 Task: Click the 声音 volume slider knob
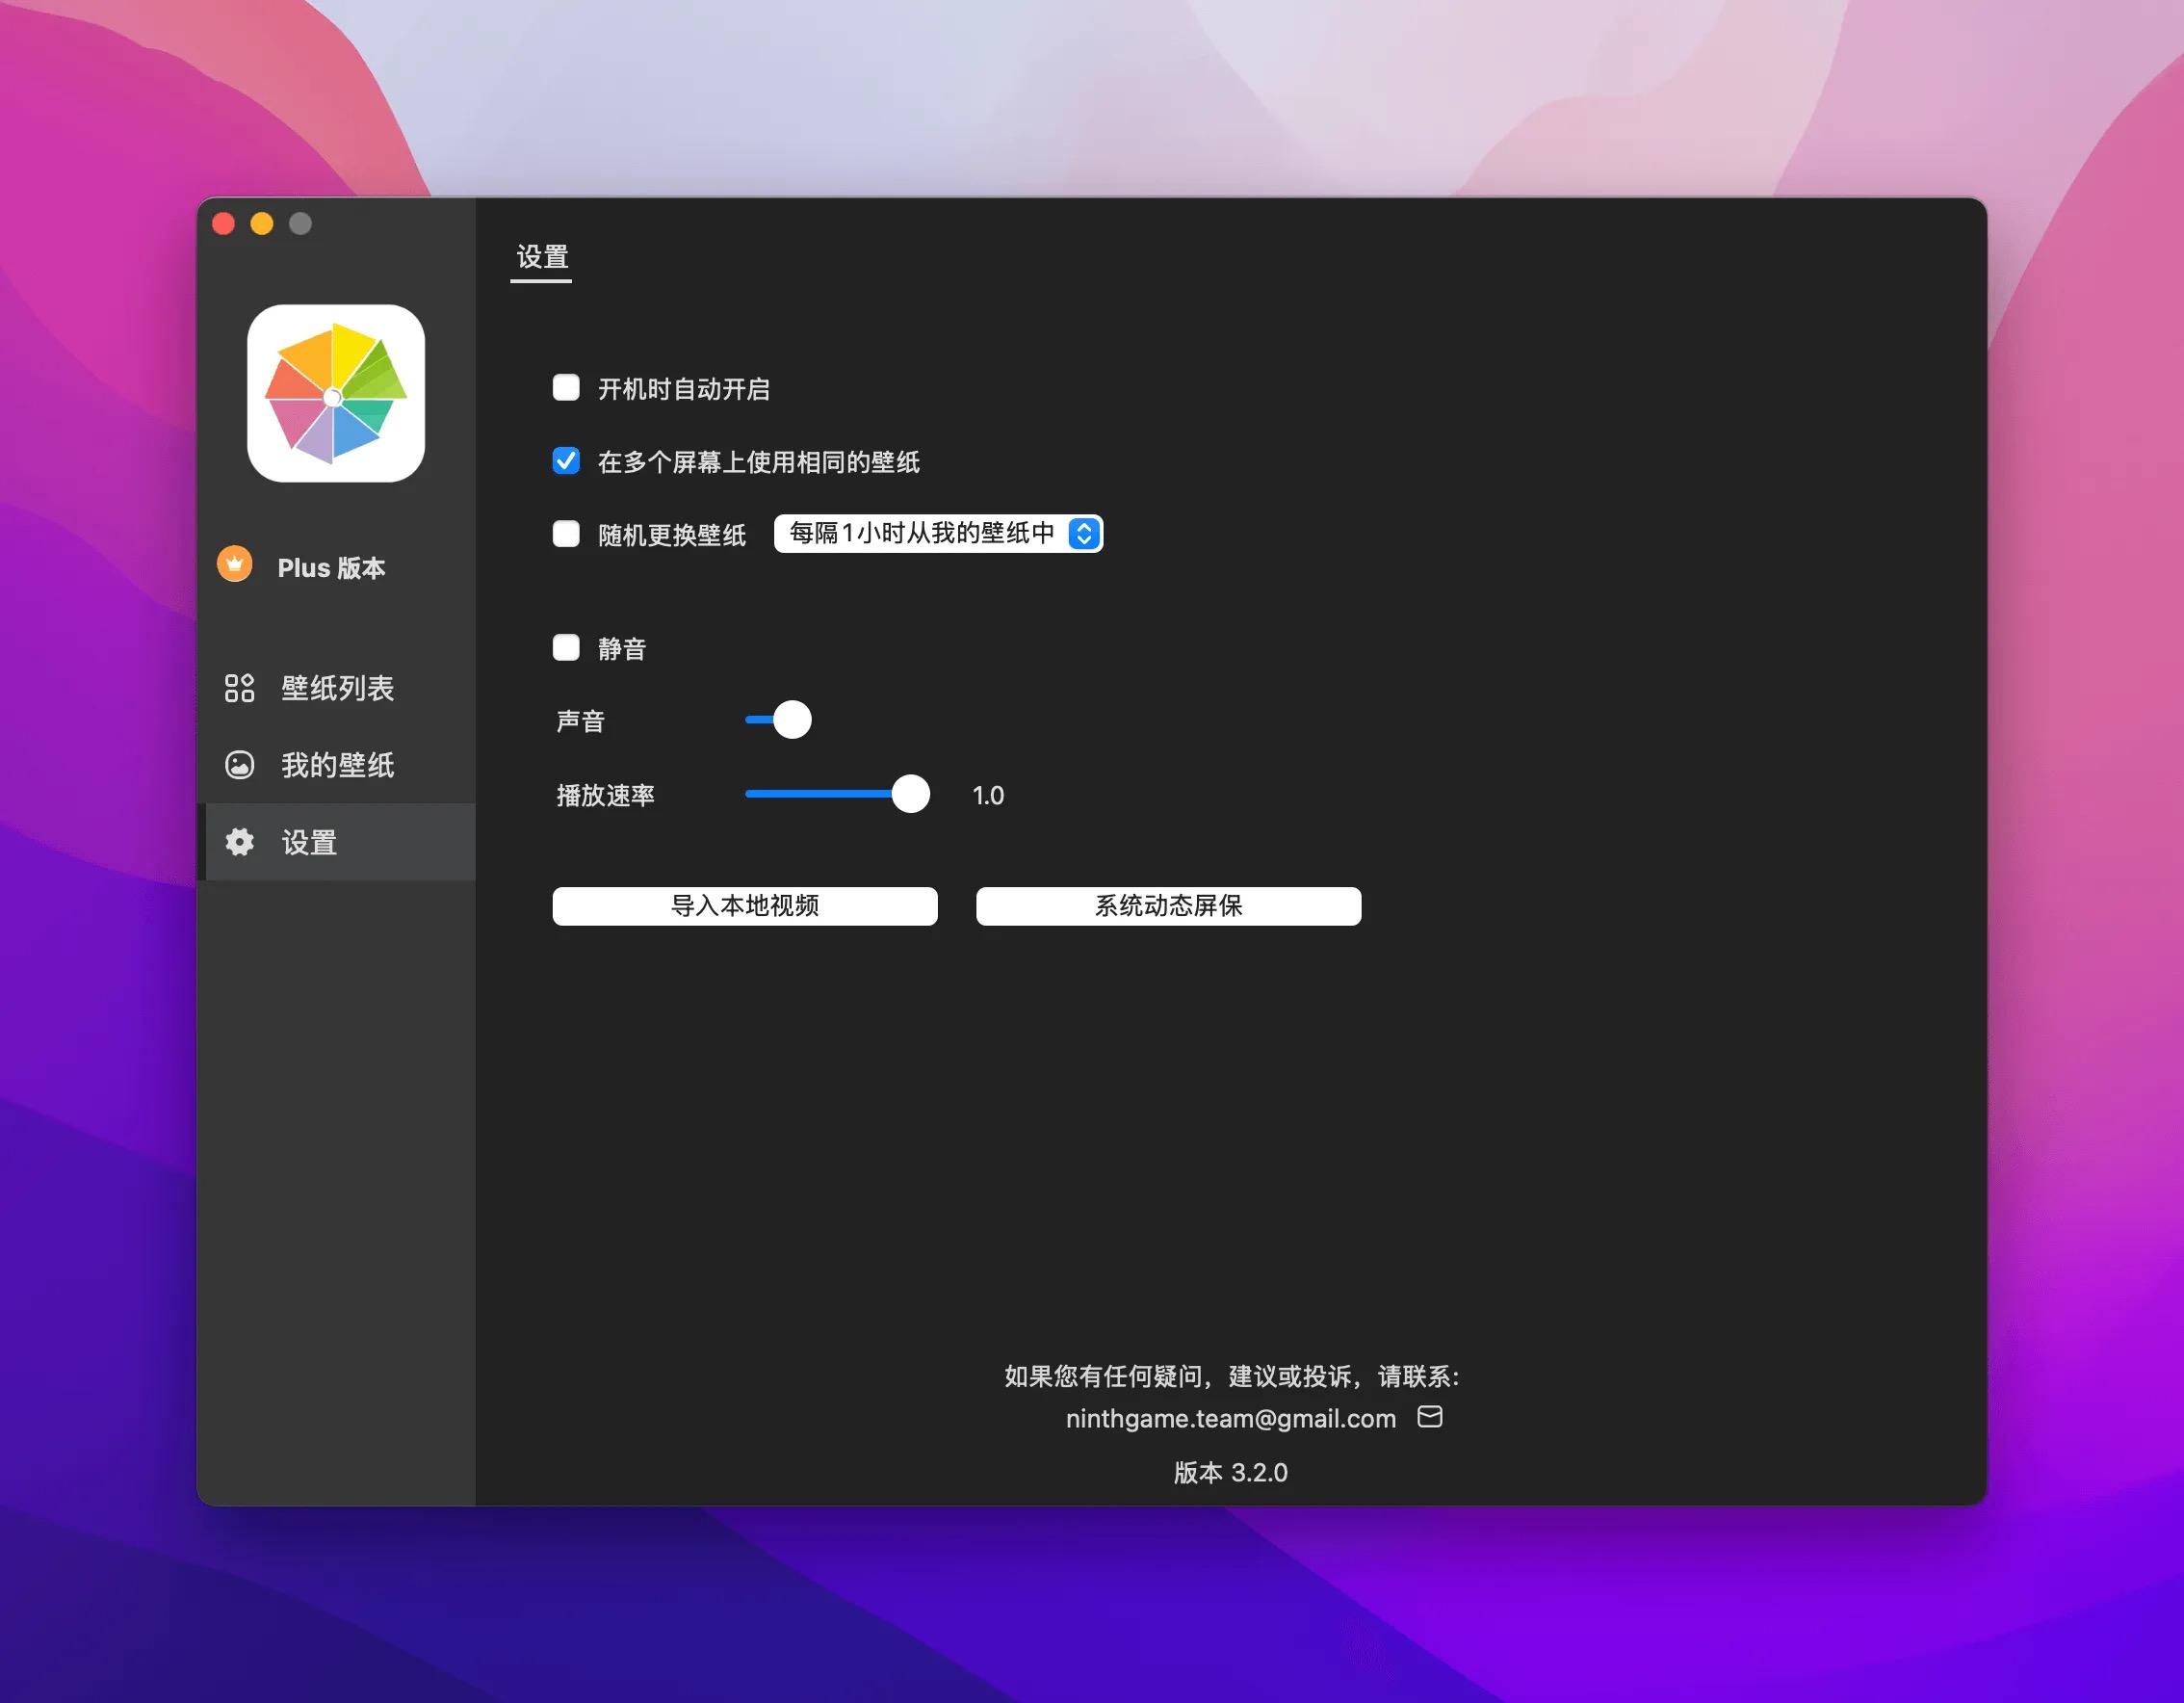[793, 720]
